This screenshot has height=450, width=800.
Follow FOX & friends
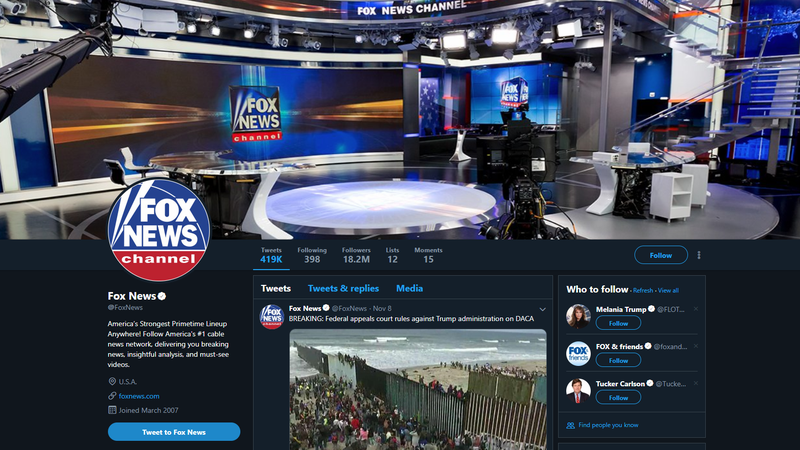tap(618, 360)
